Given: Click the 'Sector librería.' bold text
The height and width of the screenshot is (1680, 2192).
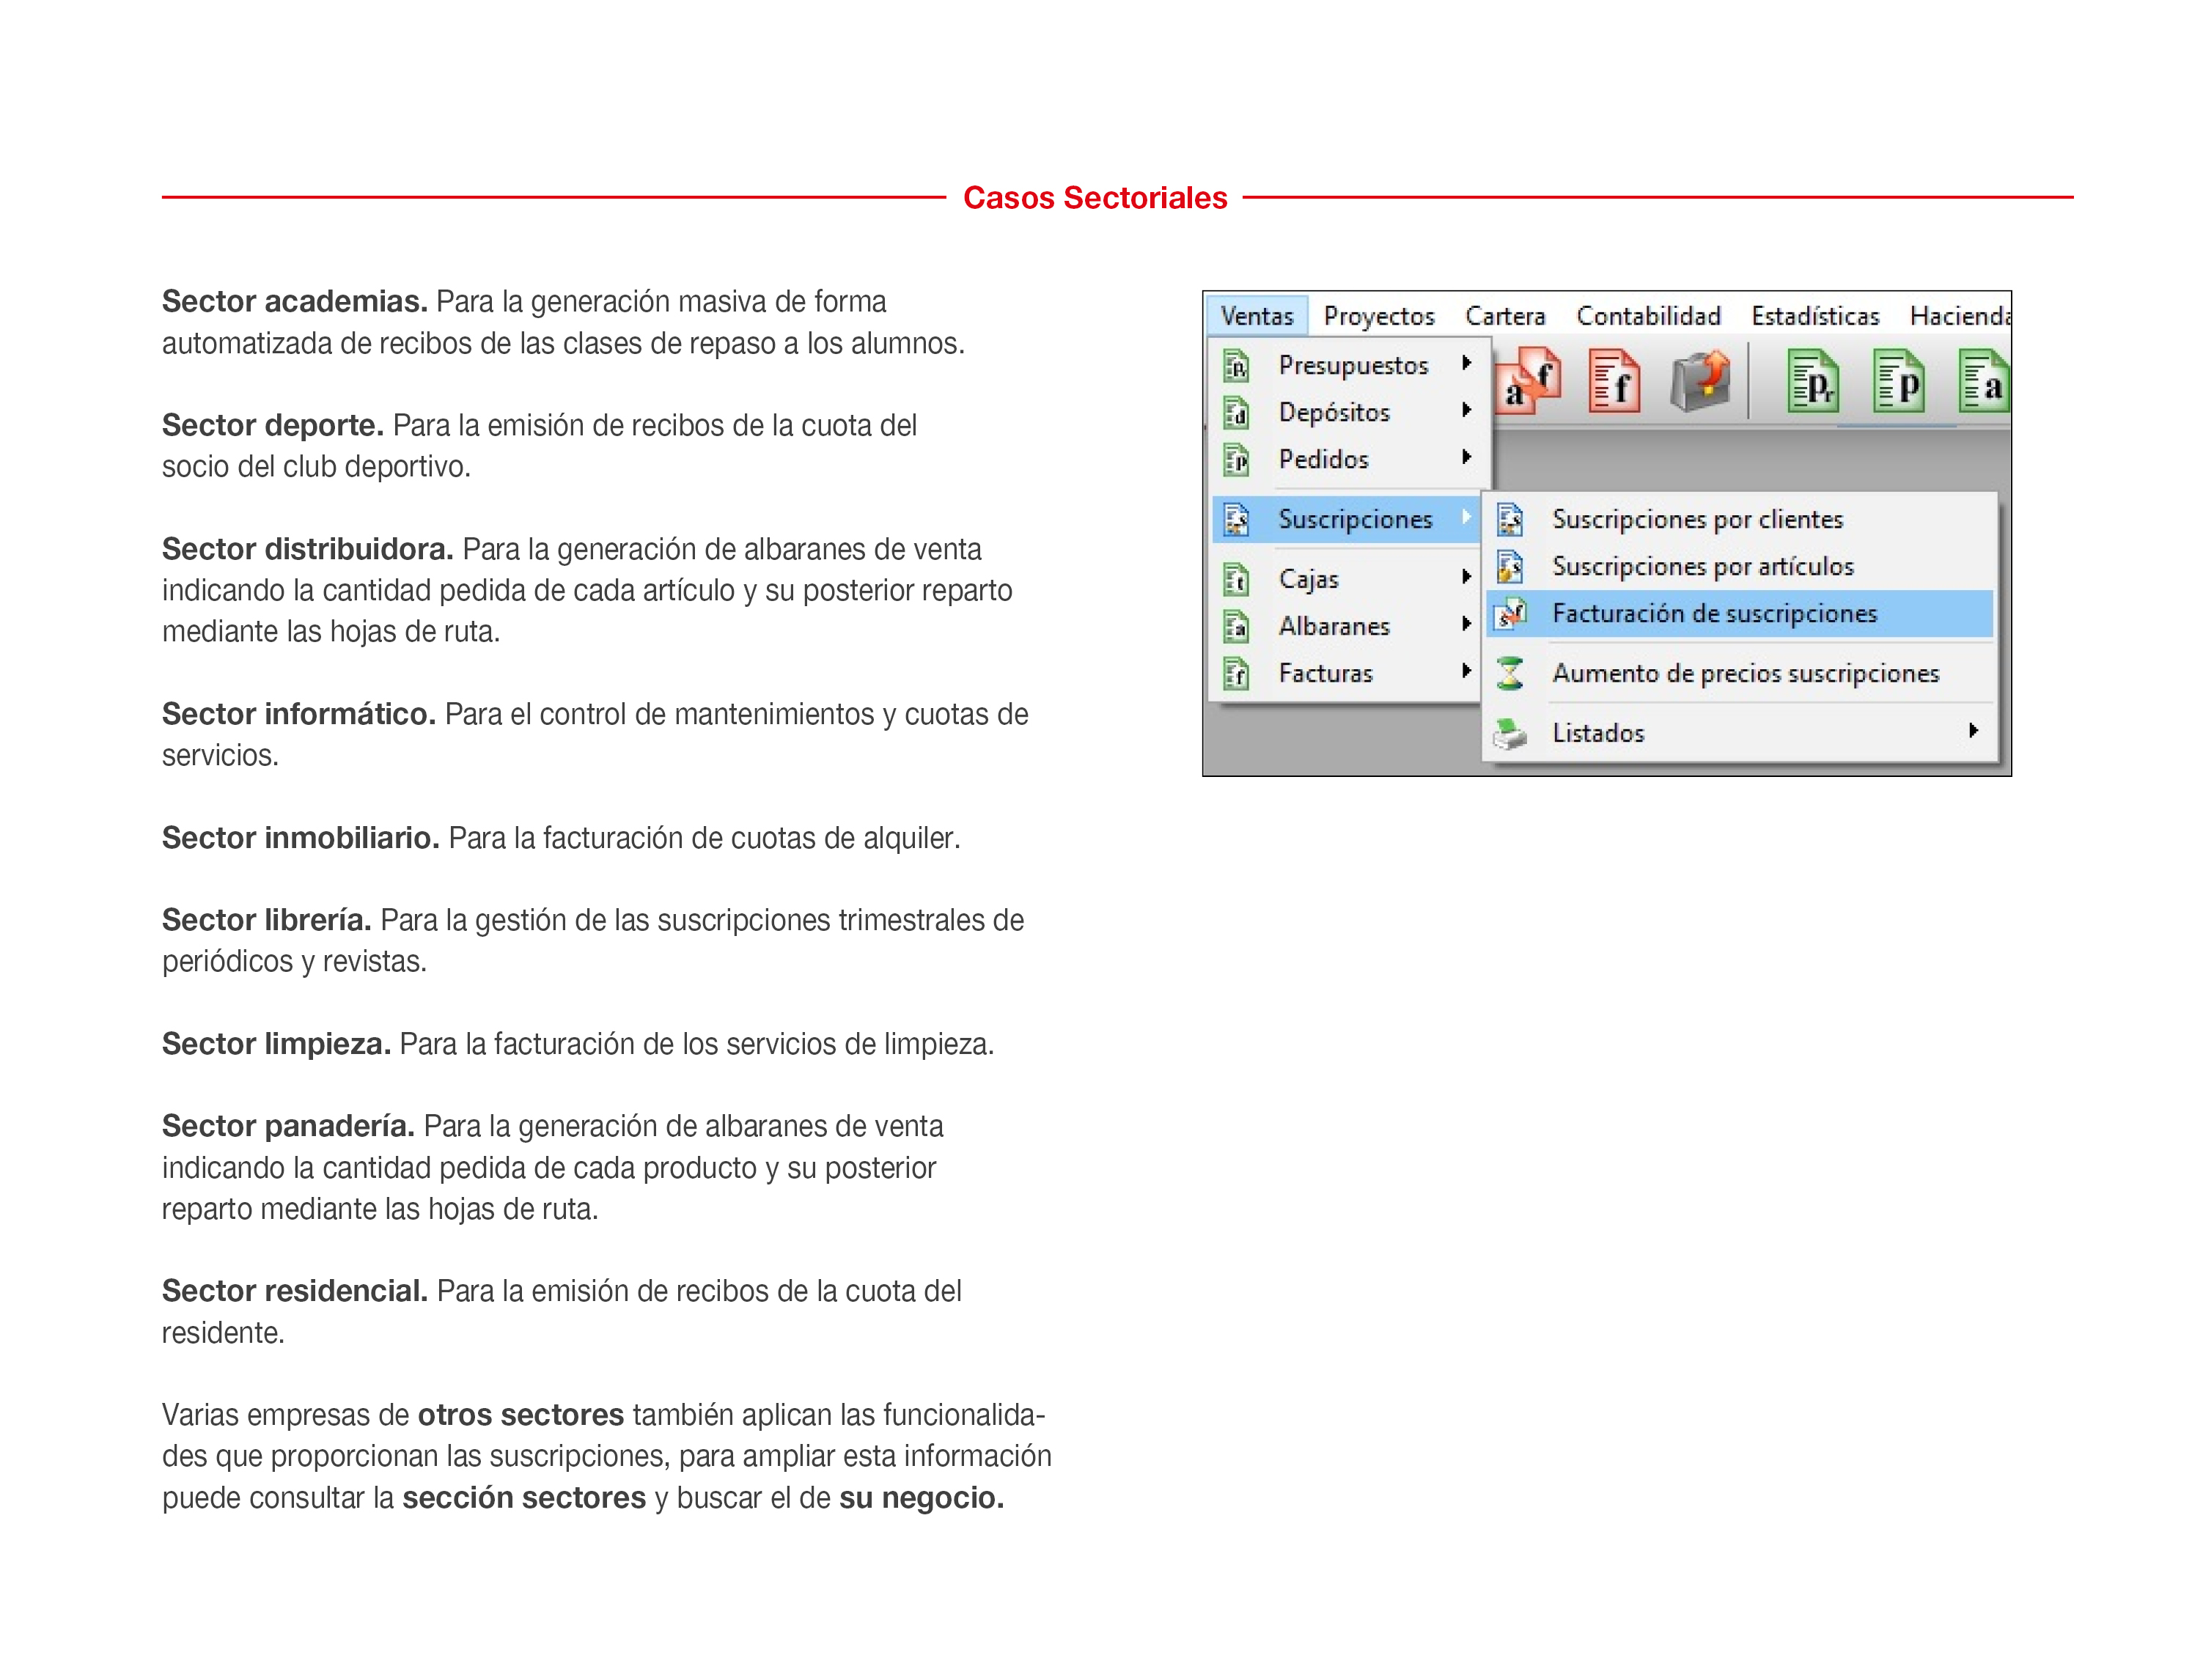Looking at the screenshot, I should point(267,920).
